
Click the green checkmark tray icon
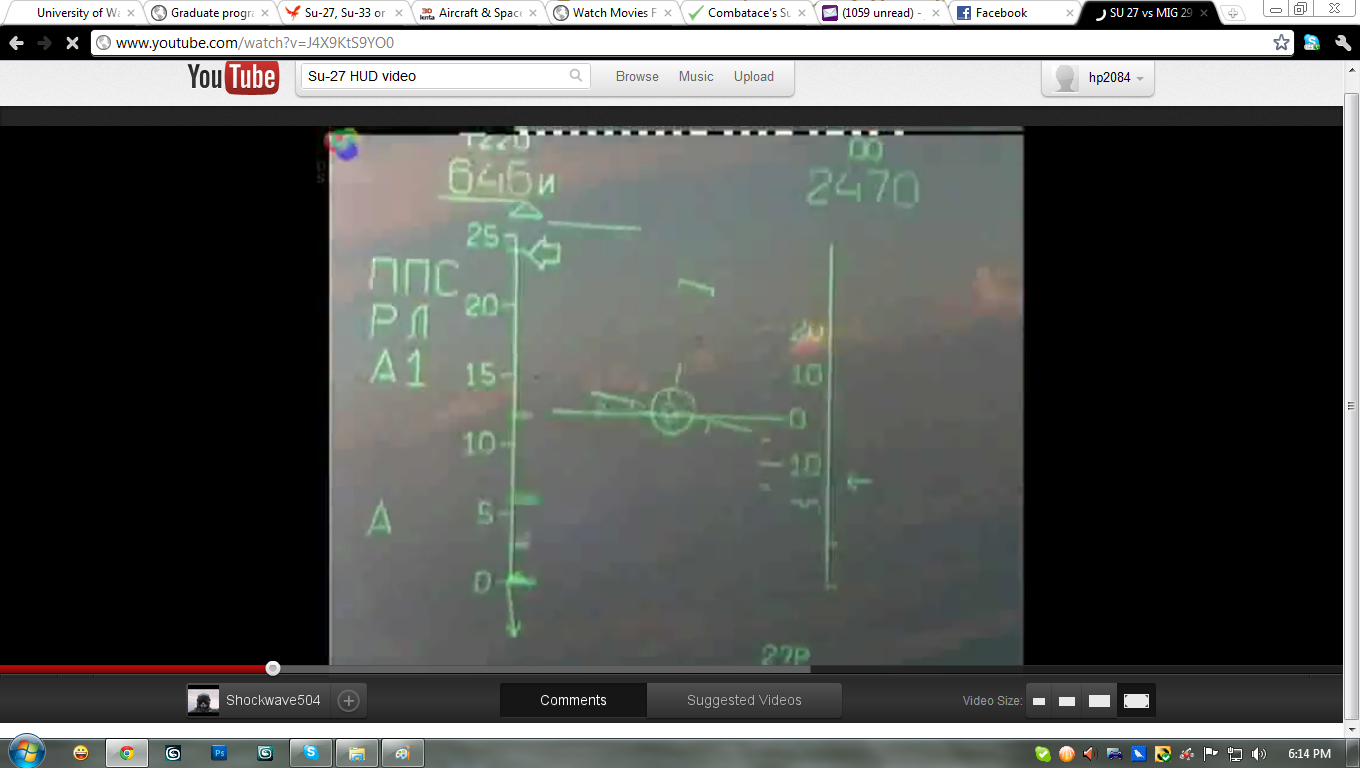point(1043,754)
